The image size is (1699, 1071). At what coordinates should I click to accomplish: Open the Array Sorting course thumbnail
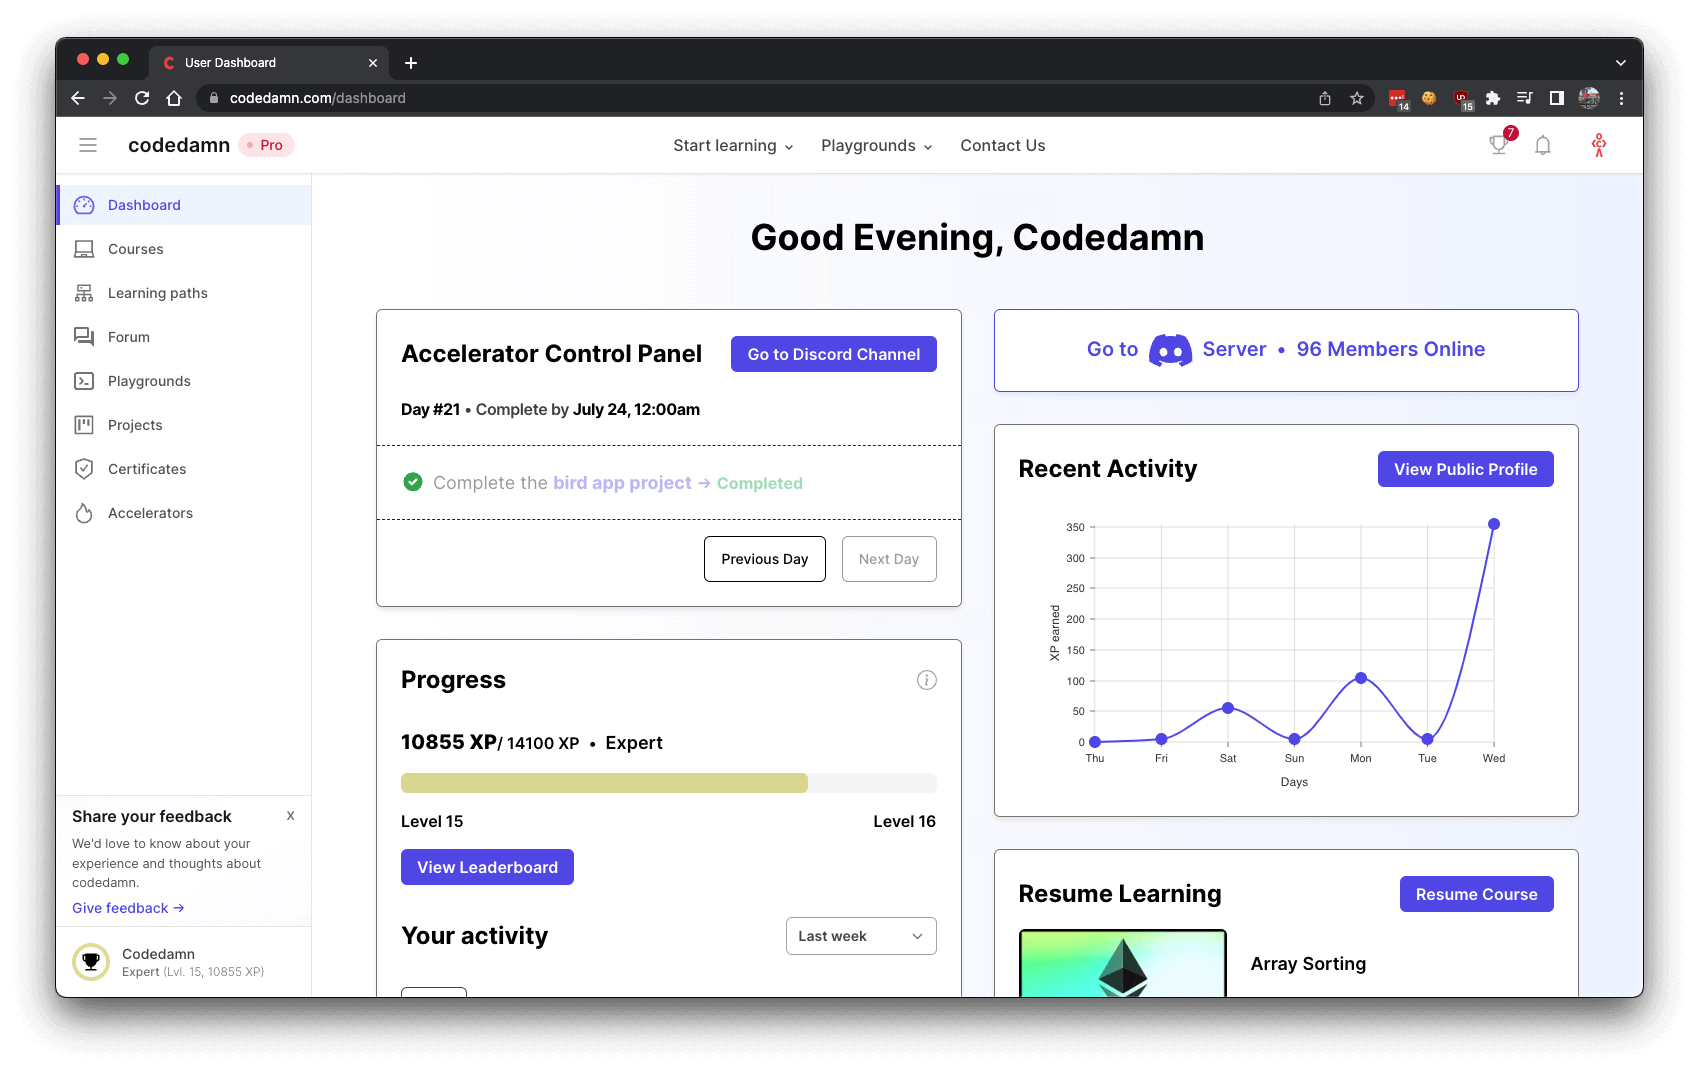pos(1122,964)
